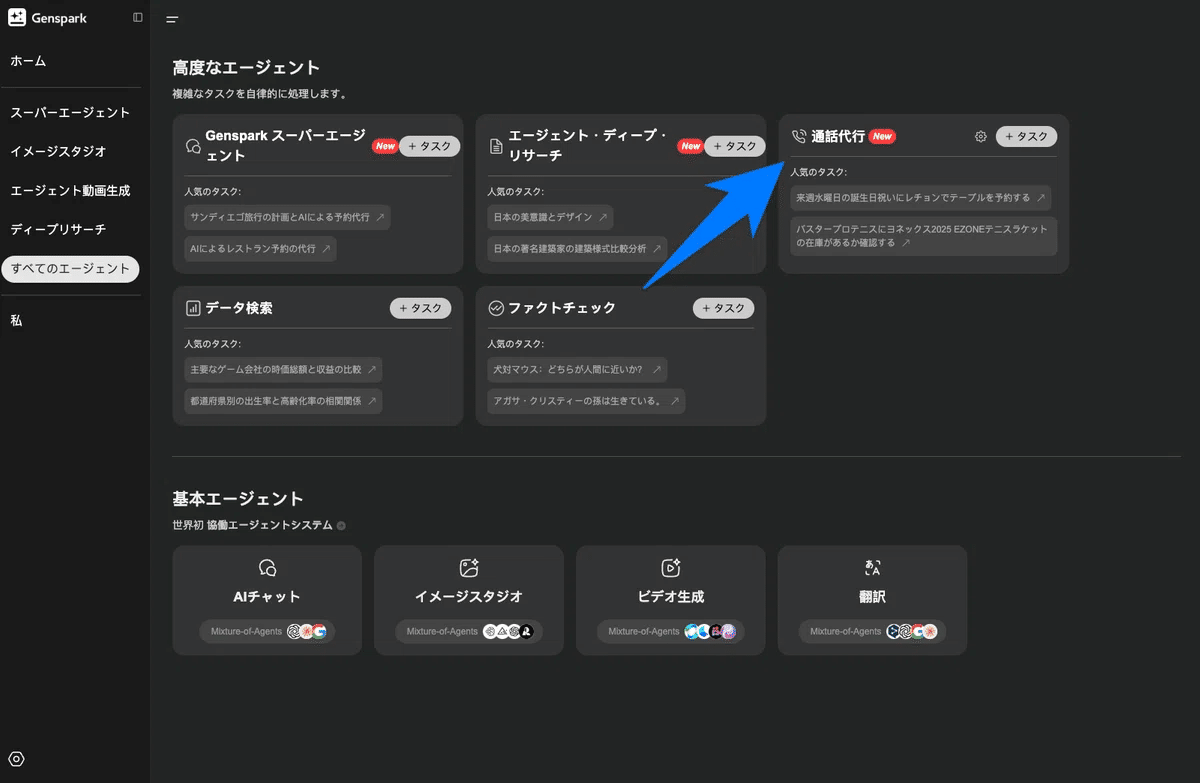Click the hamburger menu icon at top
Viewport: 1200px width, 783px height.
(x=172, y=19)
